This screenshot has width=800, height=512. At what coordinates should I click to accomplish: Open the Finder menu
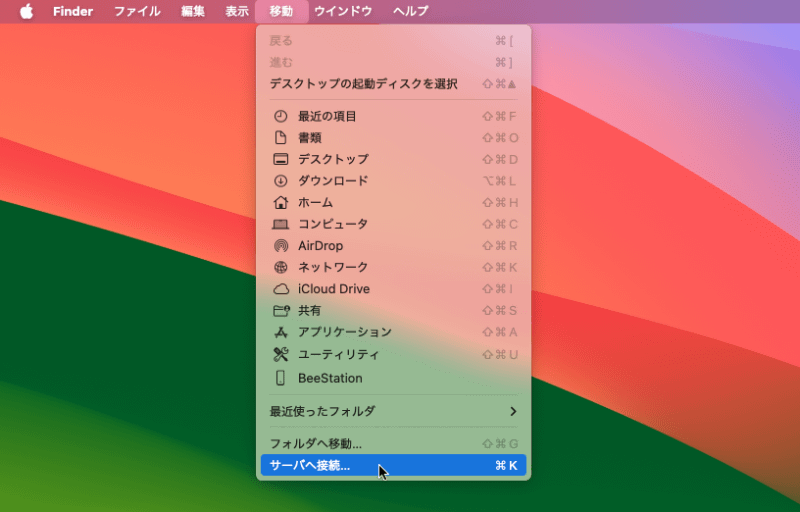73,11
